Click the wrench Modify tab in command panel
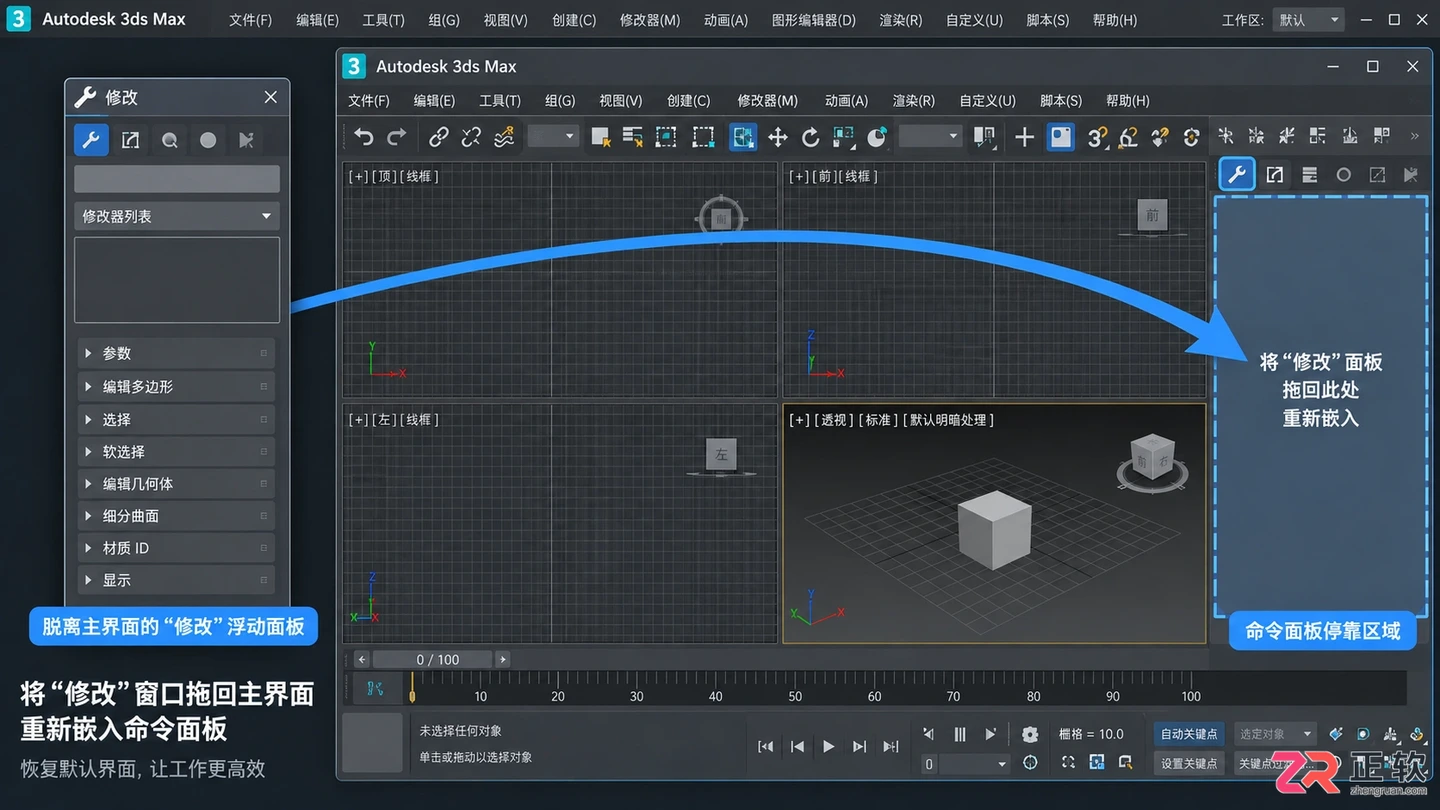This screenshot has height=810, width=1440. click(1237, 175)
